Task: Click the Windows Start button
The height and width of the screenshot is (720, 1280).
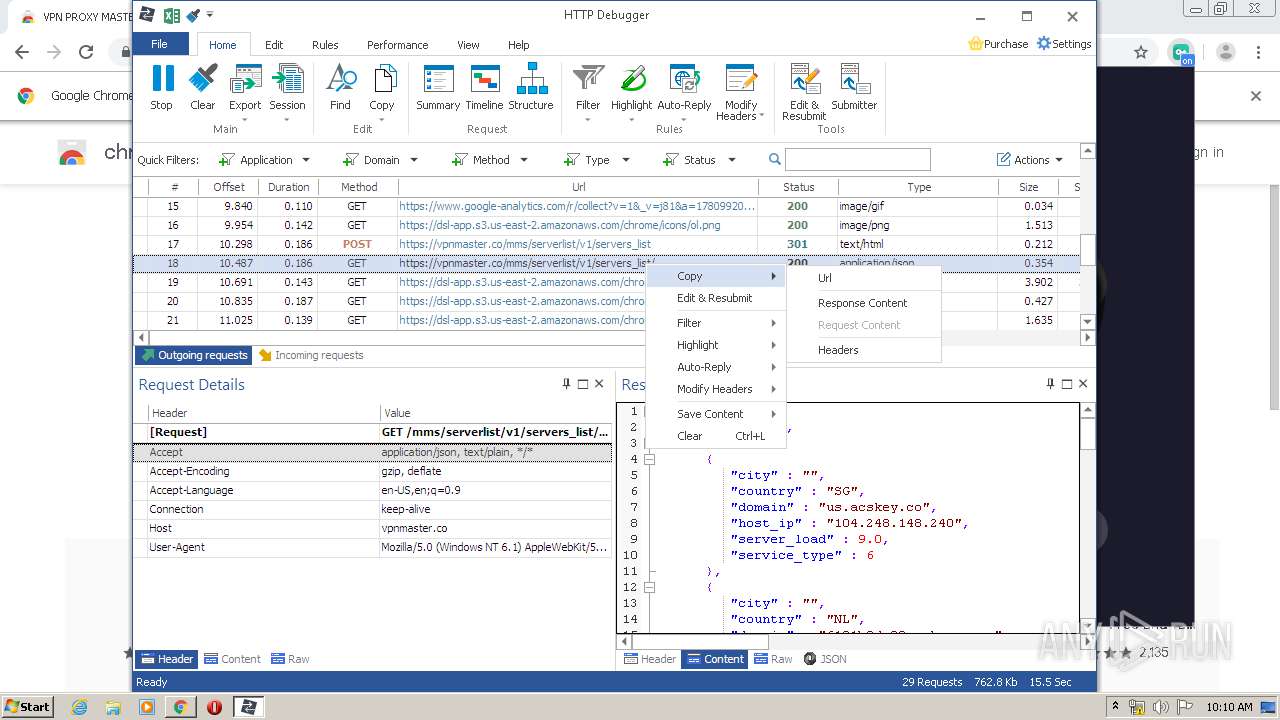Action: (x=27, y=706)
